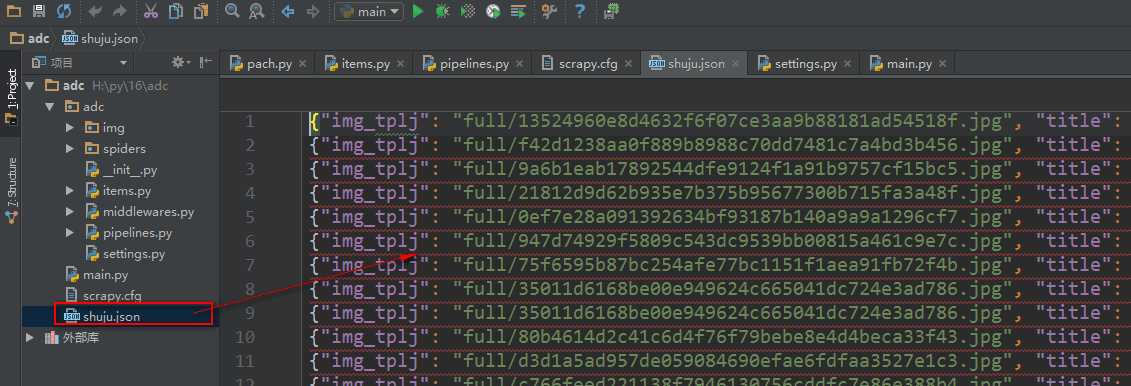The width and height of the screenshot is (1131, 386).
Task: Click the path containing d3d1a5ad957de059
Action: [x=733, y=361]
